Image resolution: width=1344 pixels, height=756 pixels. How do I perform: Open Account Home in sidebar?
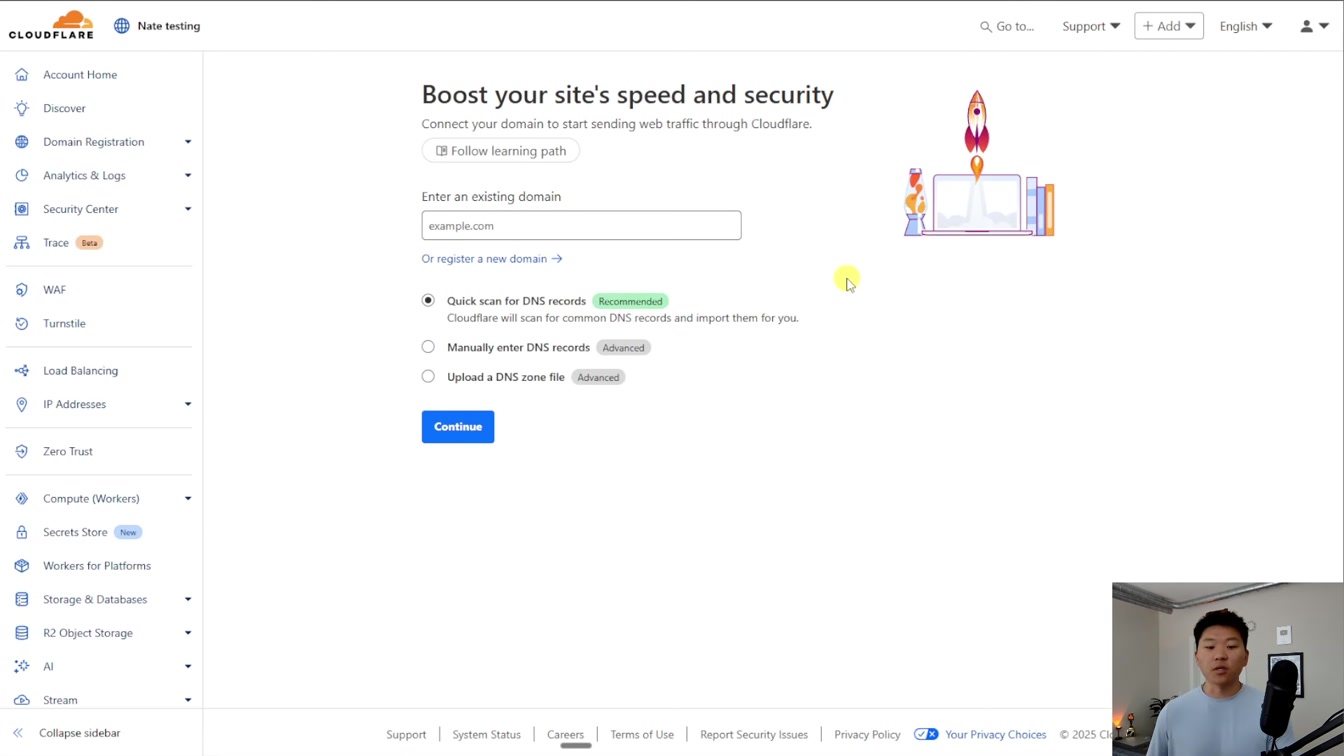pos(80,75)
